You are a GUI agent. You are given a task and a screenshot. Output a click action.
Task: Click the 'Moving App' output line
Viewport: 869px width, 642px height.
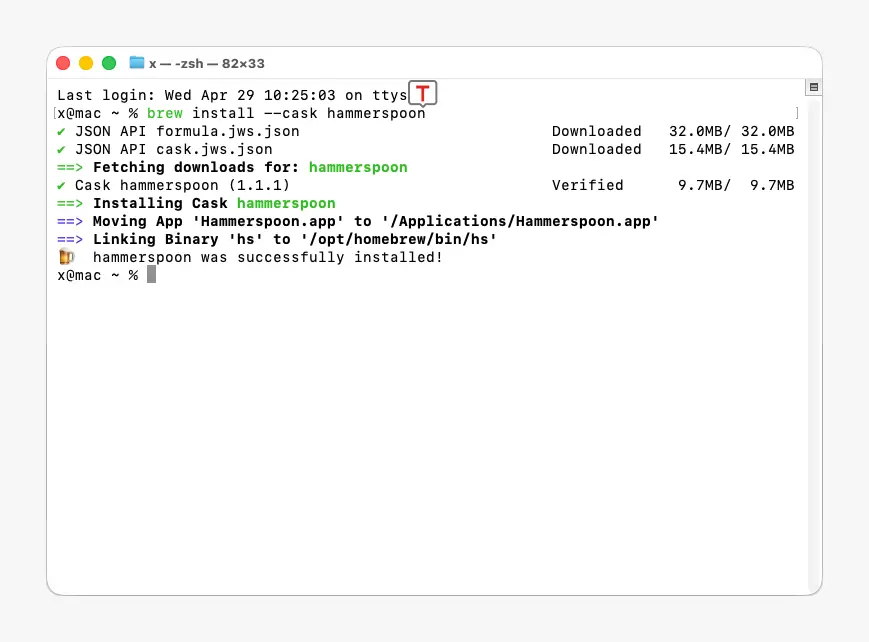pos(357,221)
